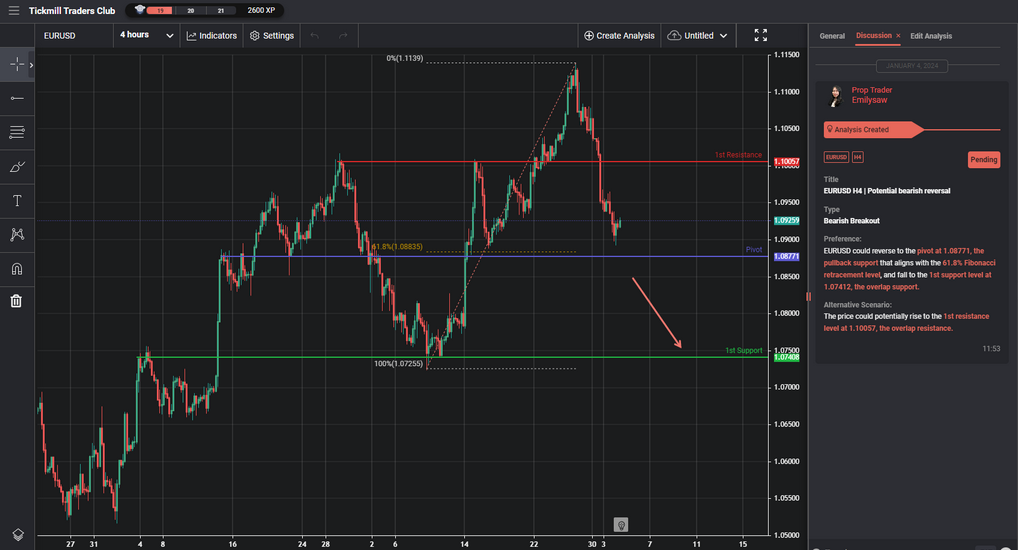1018x550 pixels.
Task: Open the Untitled layout dropdown
Action: [x=698, y=36]
